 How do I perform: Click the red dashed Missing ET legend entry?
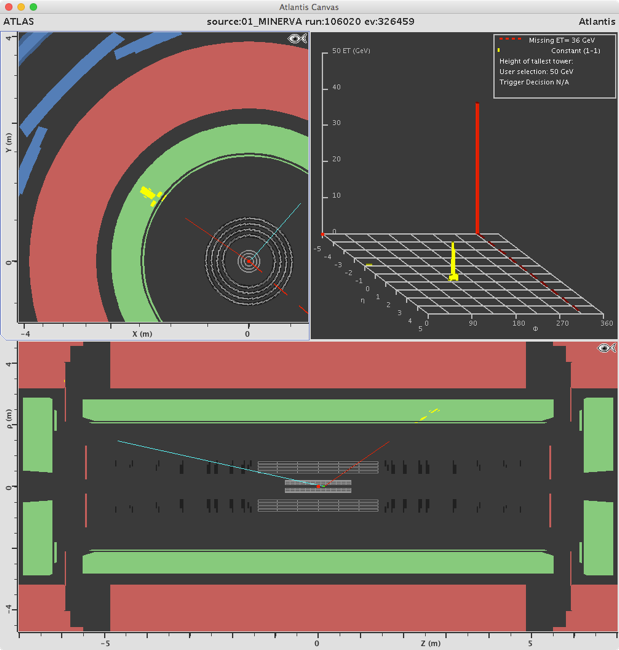[508, 40]
